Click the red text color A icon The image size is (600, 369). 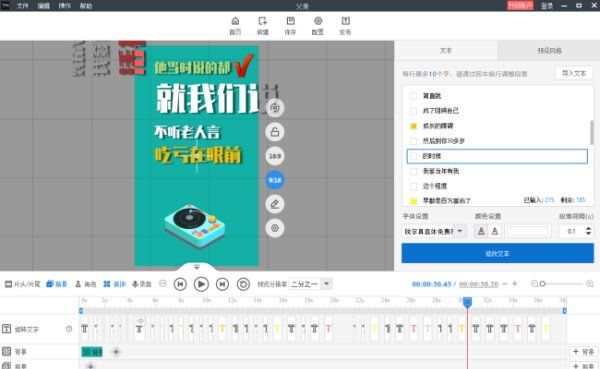point(495,231)
